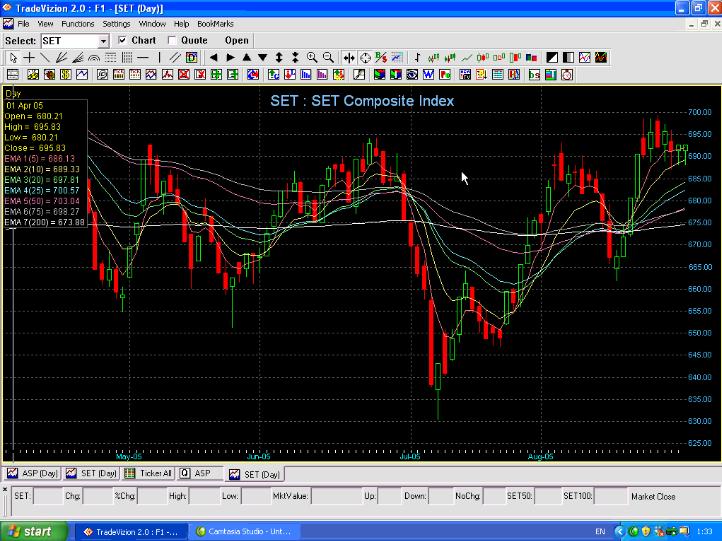Open the Help menu
The width and height of the screenshot is (722, 541).
(181, 23)
